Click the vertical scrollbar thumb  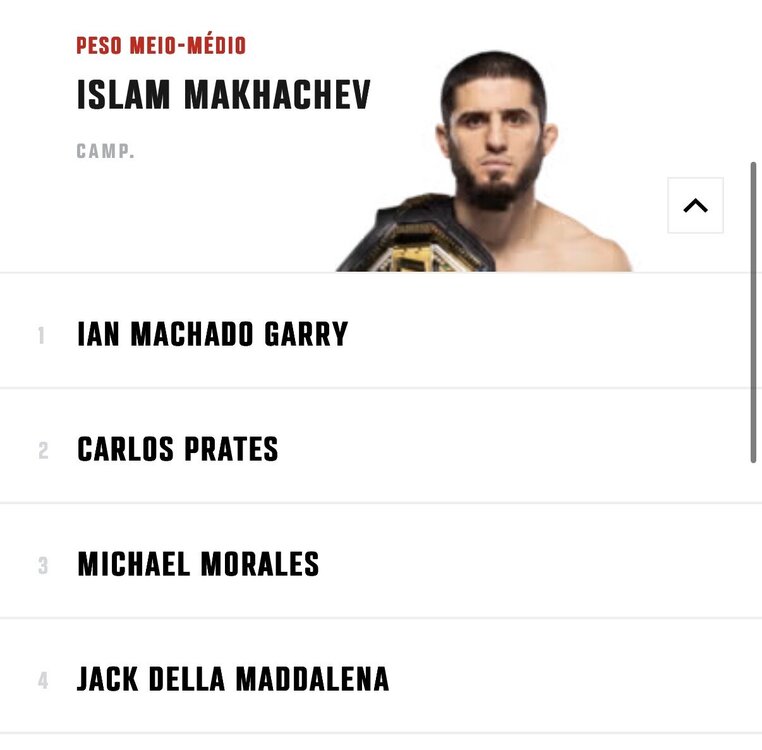[753, 312]
